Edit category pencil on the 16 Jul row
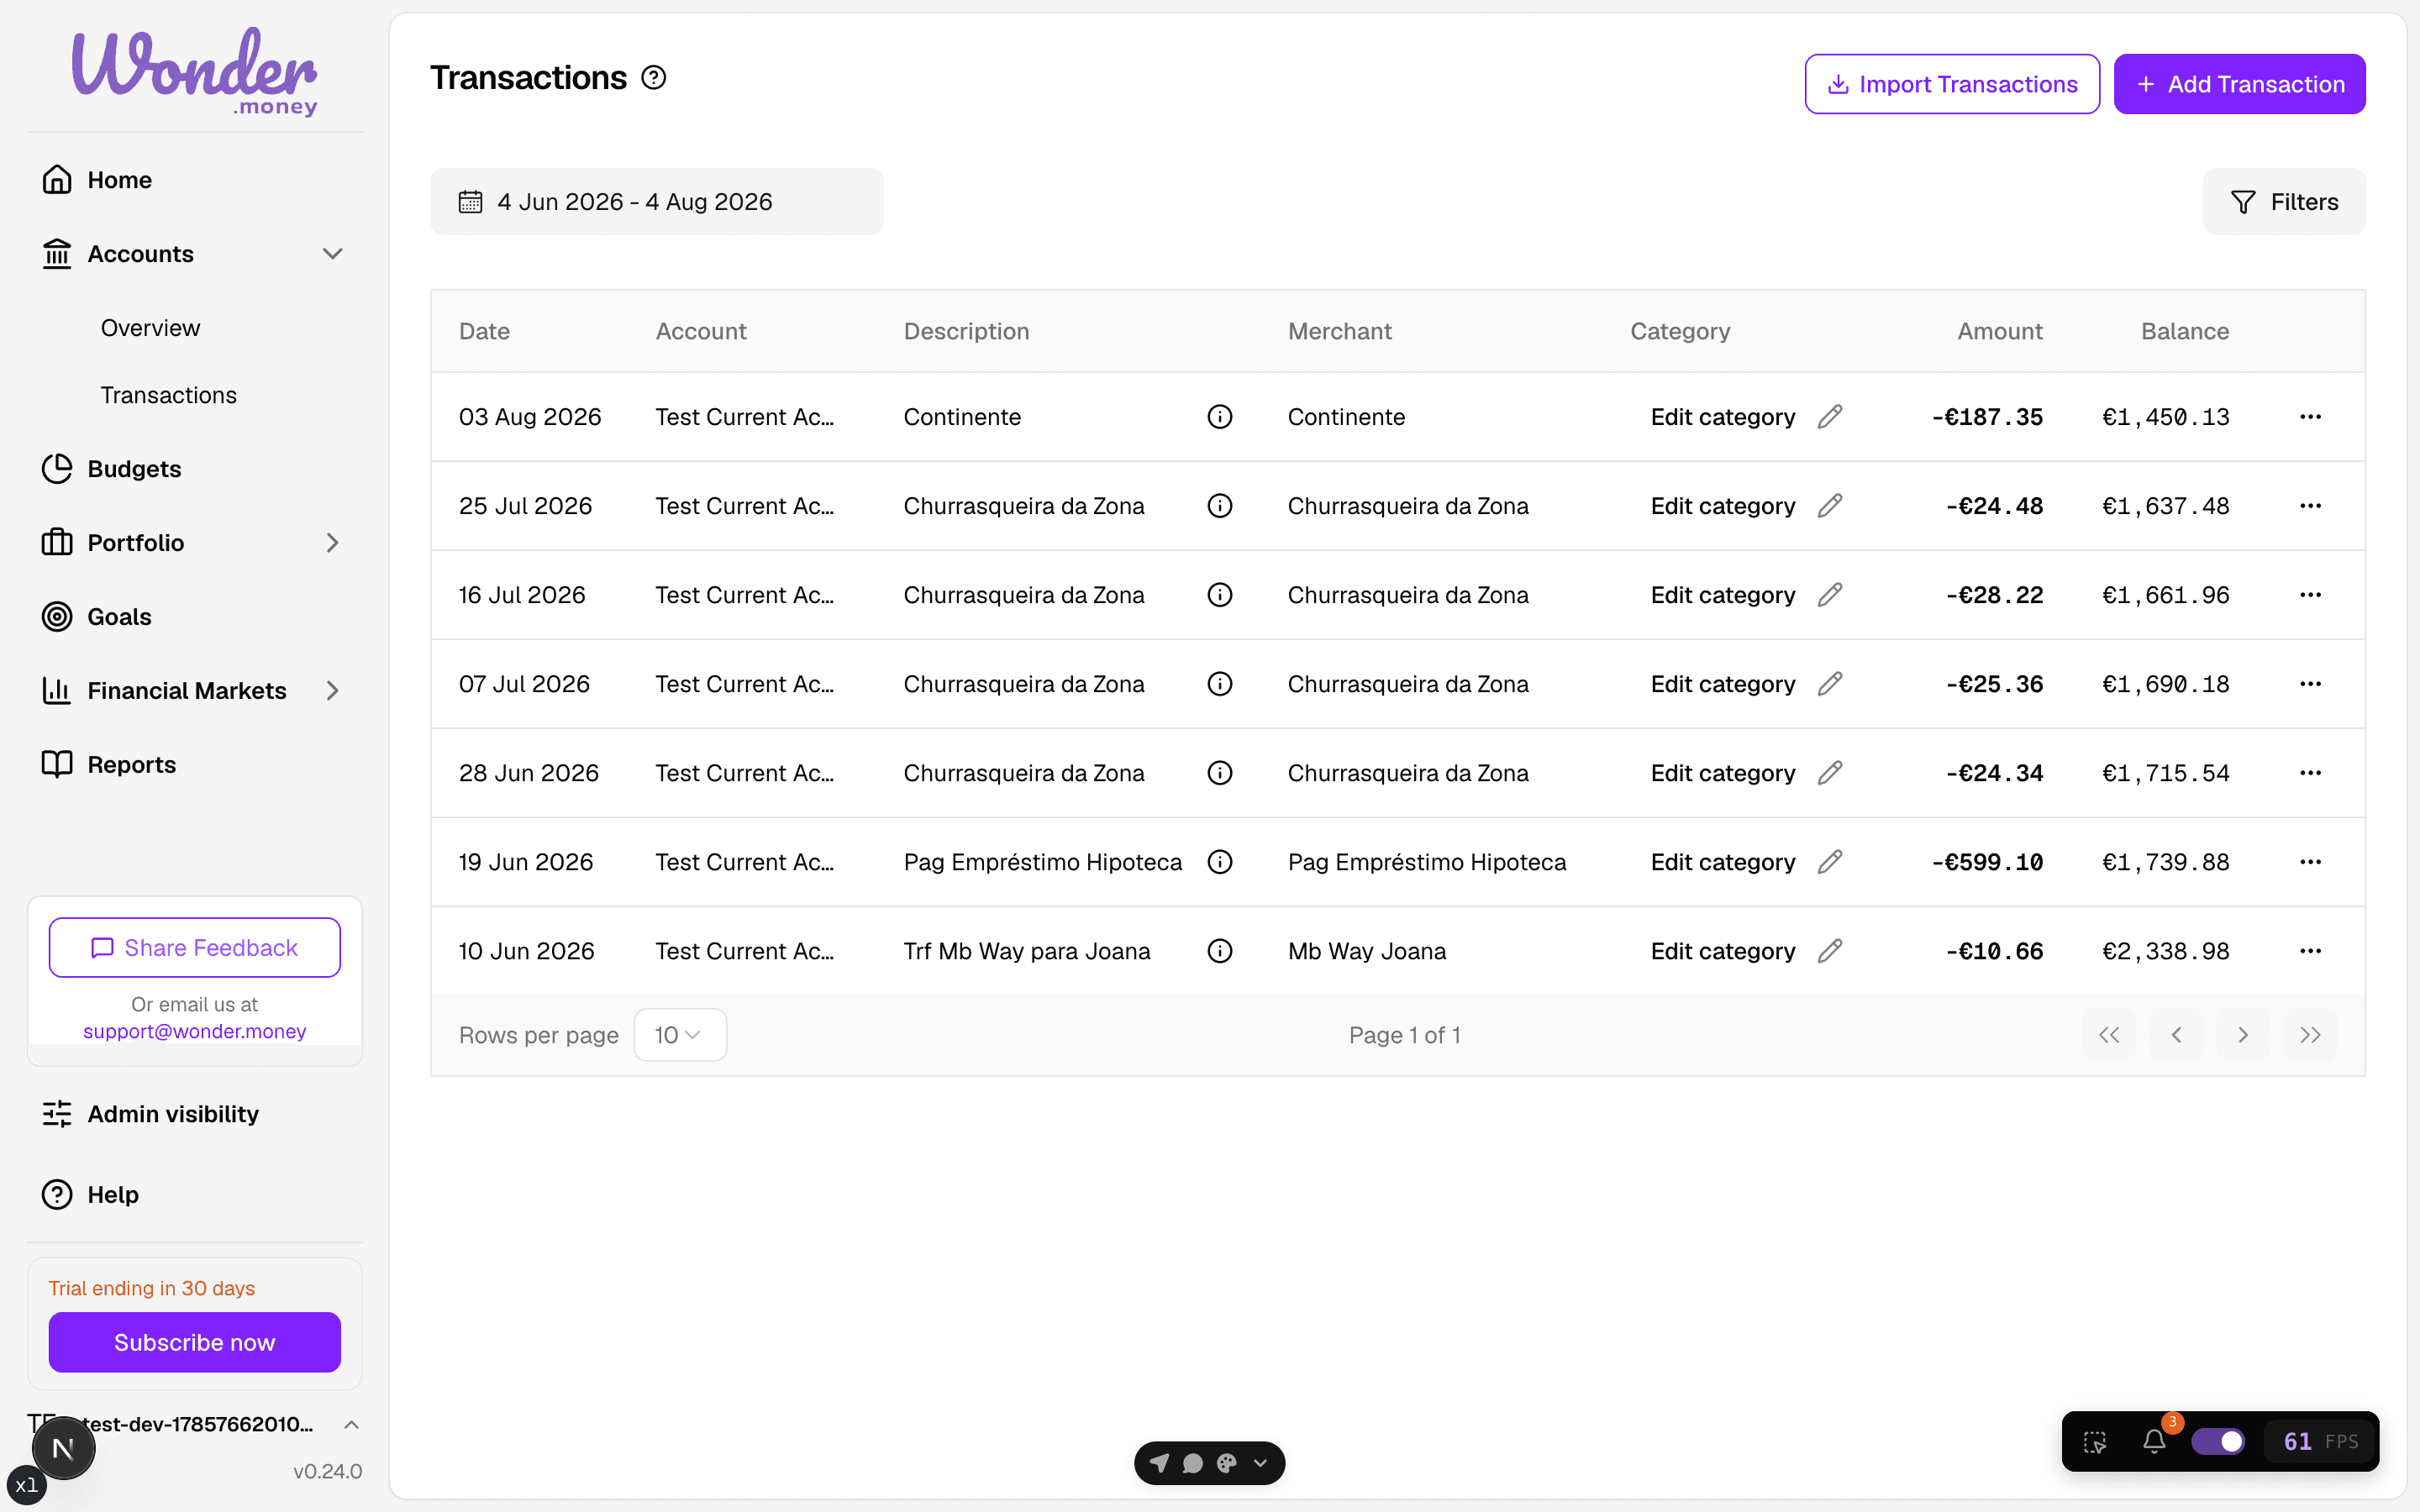 1829,595
